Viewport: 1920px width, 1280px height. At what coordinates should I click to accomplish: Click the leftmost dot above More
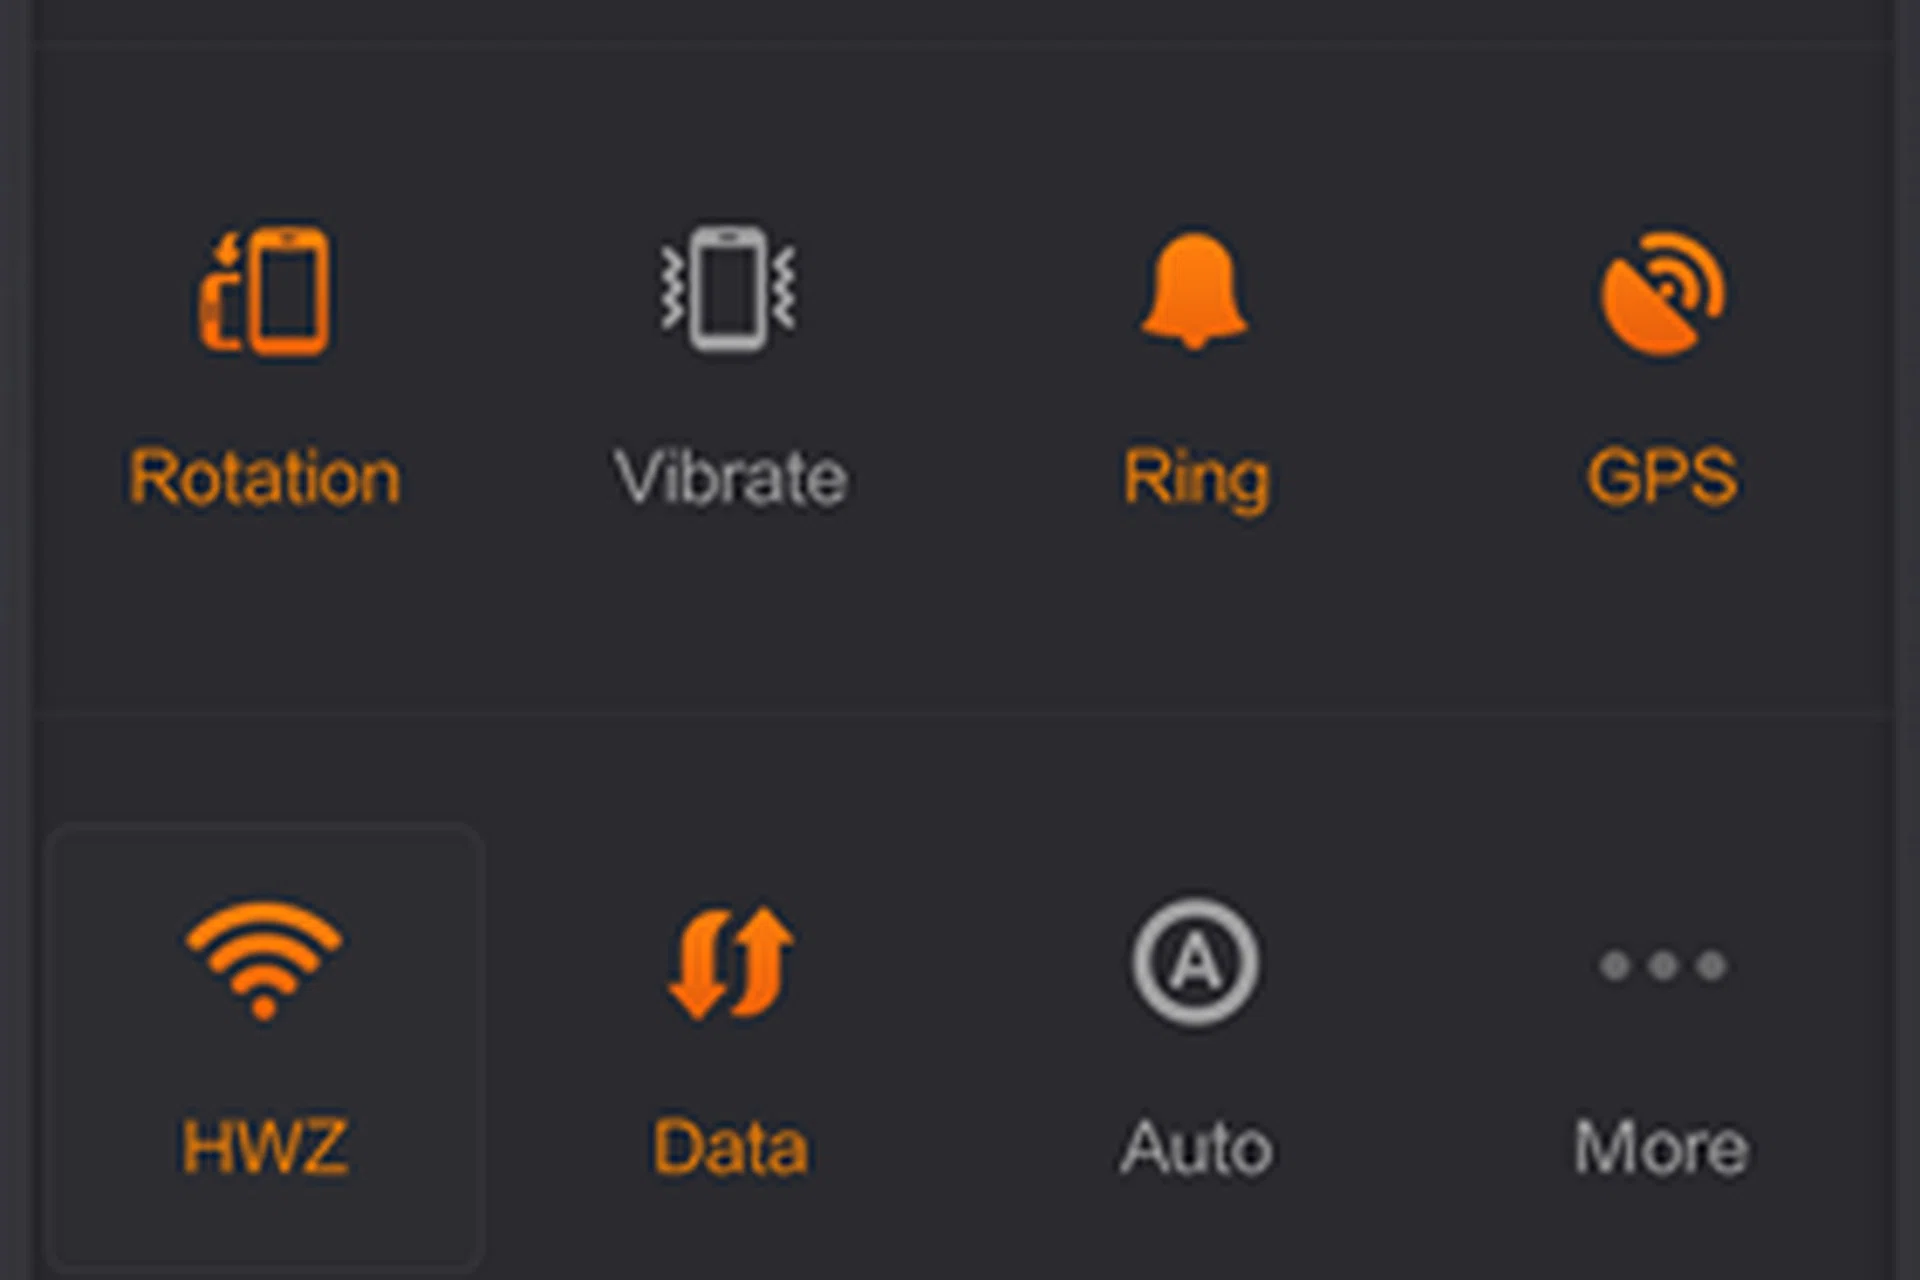[x=1614, y=965]
